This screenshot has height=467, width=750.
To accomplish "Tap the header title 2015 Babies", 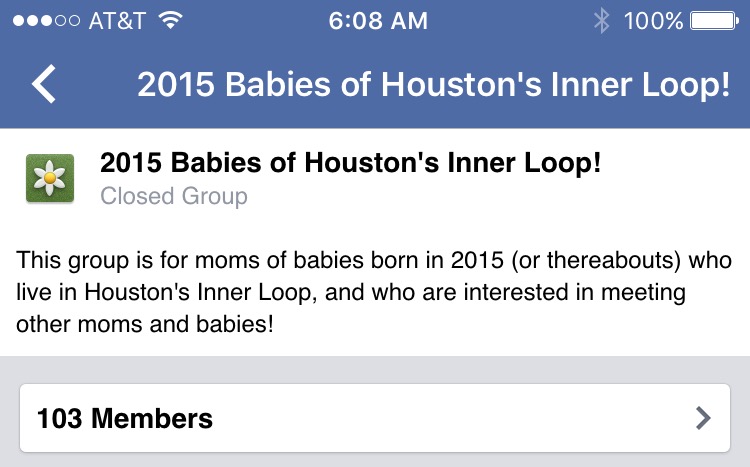I will click(433, 85).
